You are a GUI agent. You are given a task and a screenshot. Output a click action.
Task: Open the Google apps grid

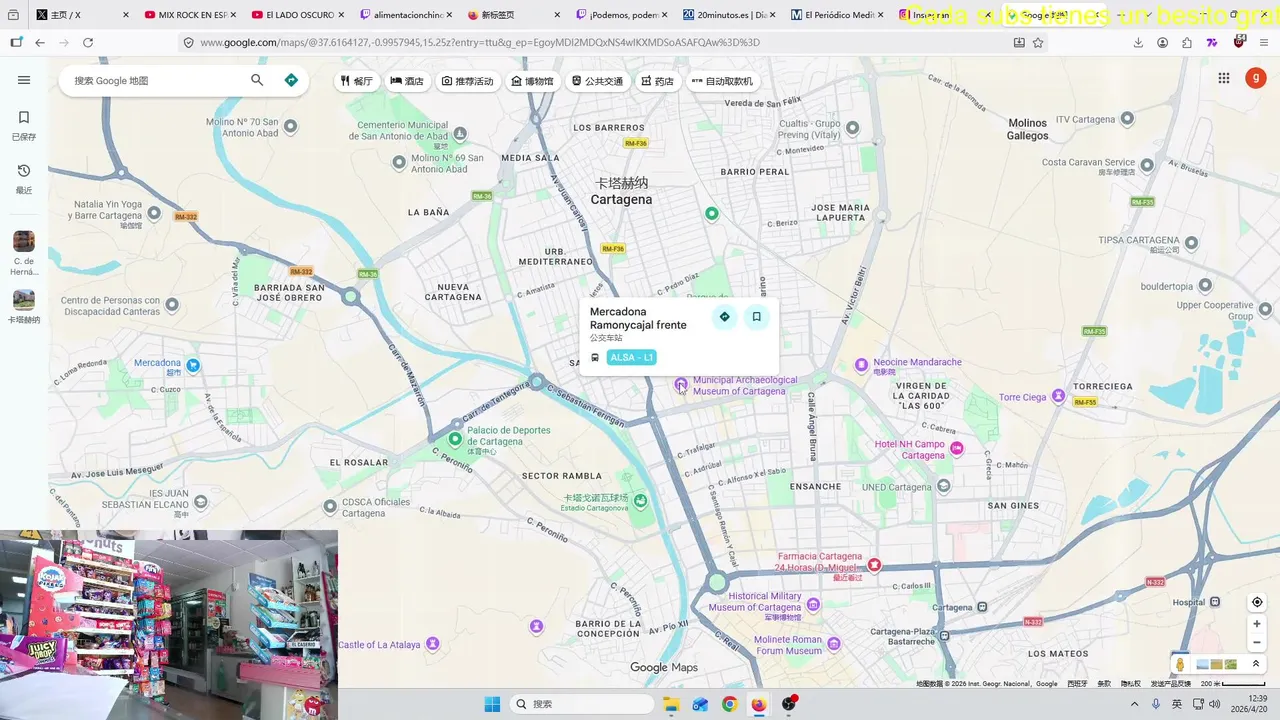1223,78
